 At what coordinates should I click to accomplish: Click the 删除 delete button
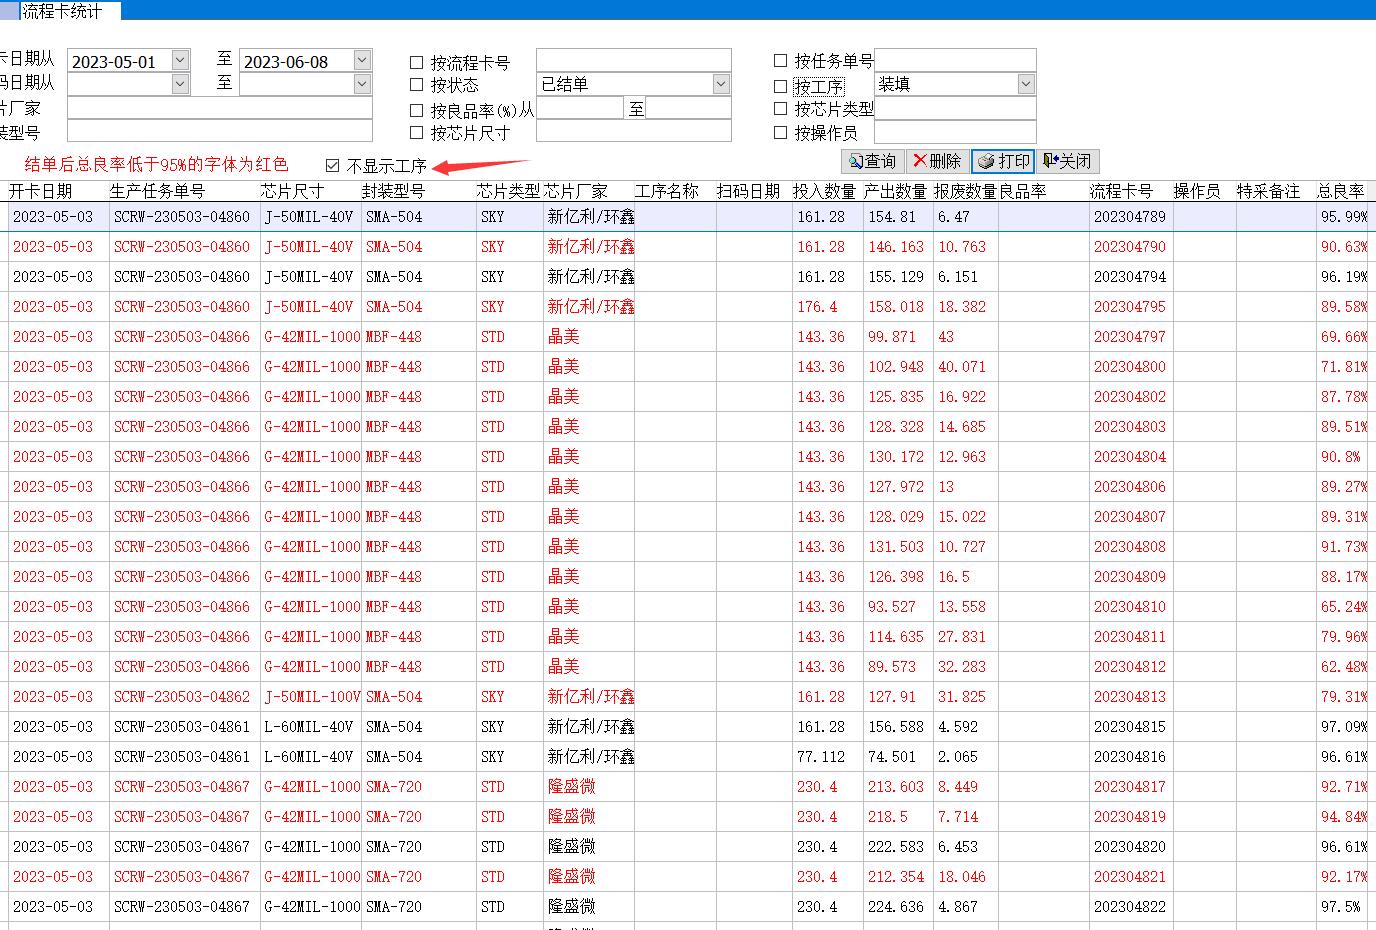tap(937, 161)
